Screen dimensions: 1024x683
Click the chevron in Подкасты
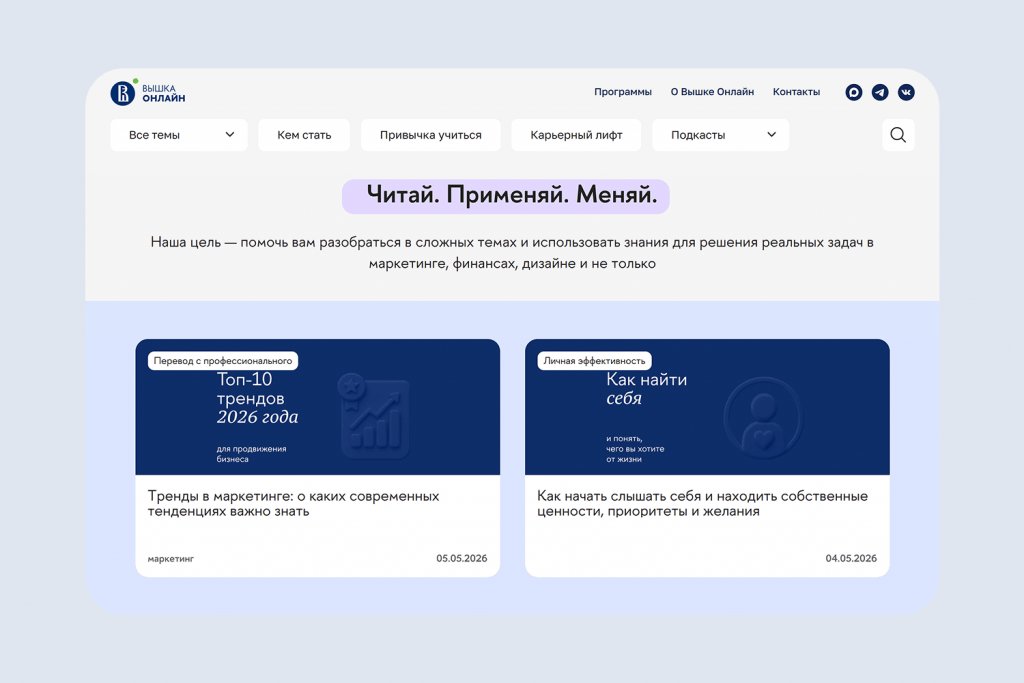tap(771, 135)
